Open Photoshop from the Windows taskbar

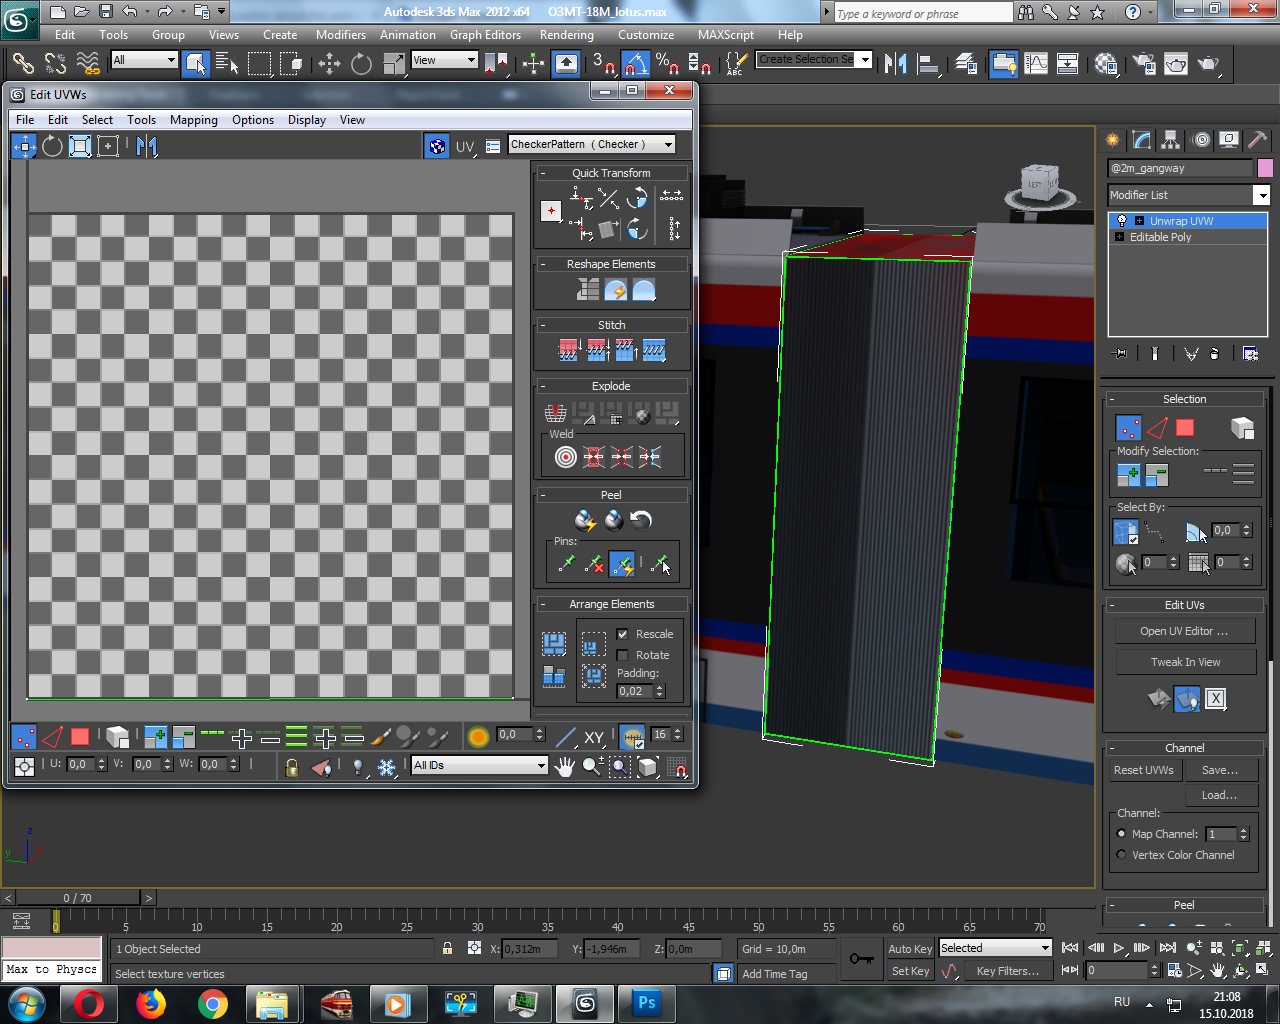(x=646, y=1003)
